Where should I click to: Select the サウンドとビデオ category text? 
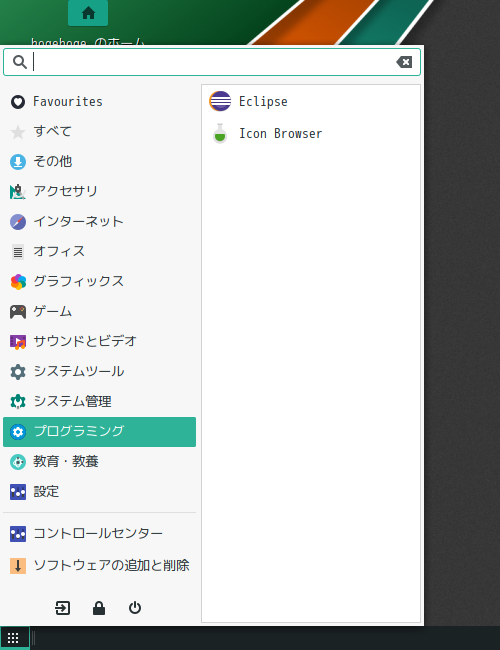[x=85, y=341]
